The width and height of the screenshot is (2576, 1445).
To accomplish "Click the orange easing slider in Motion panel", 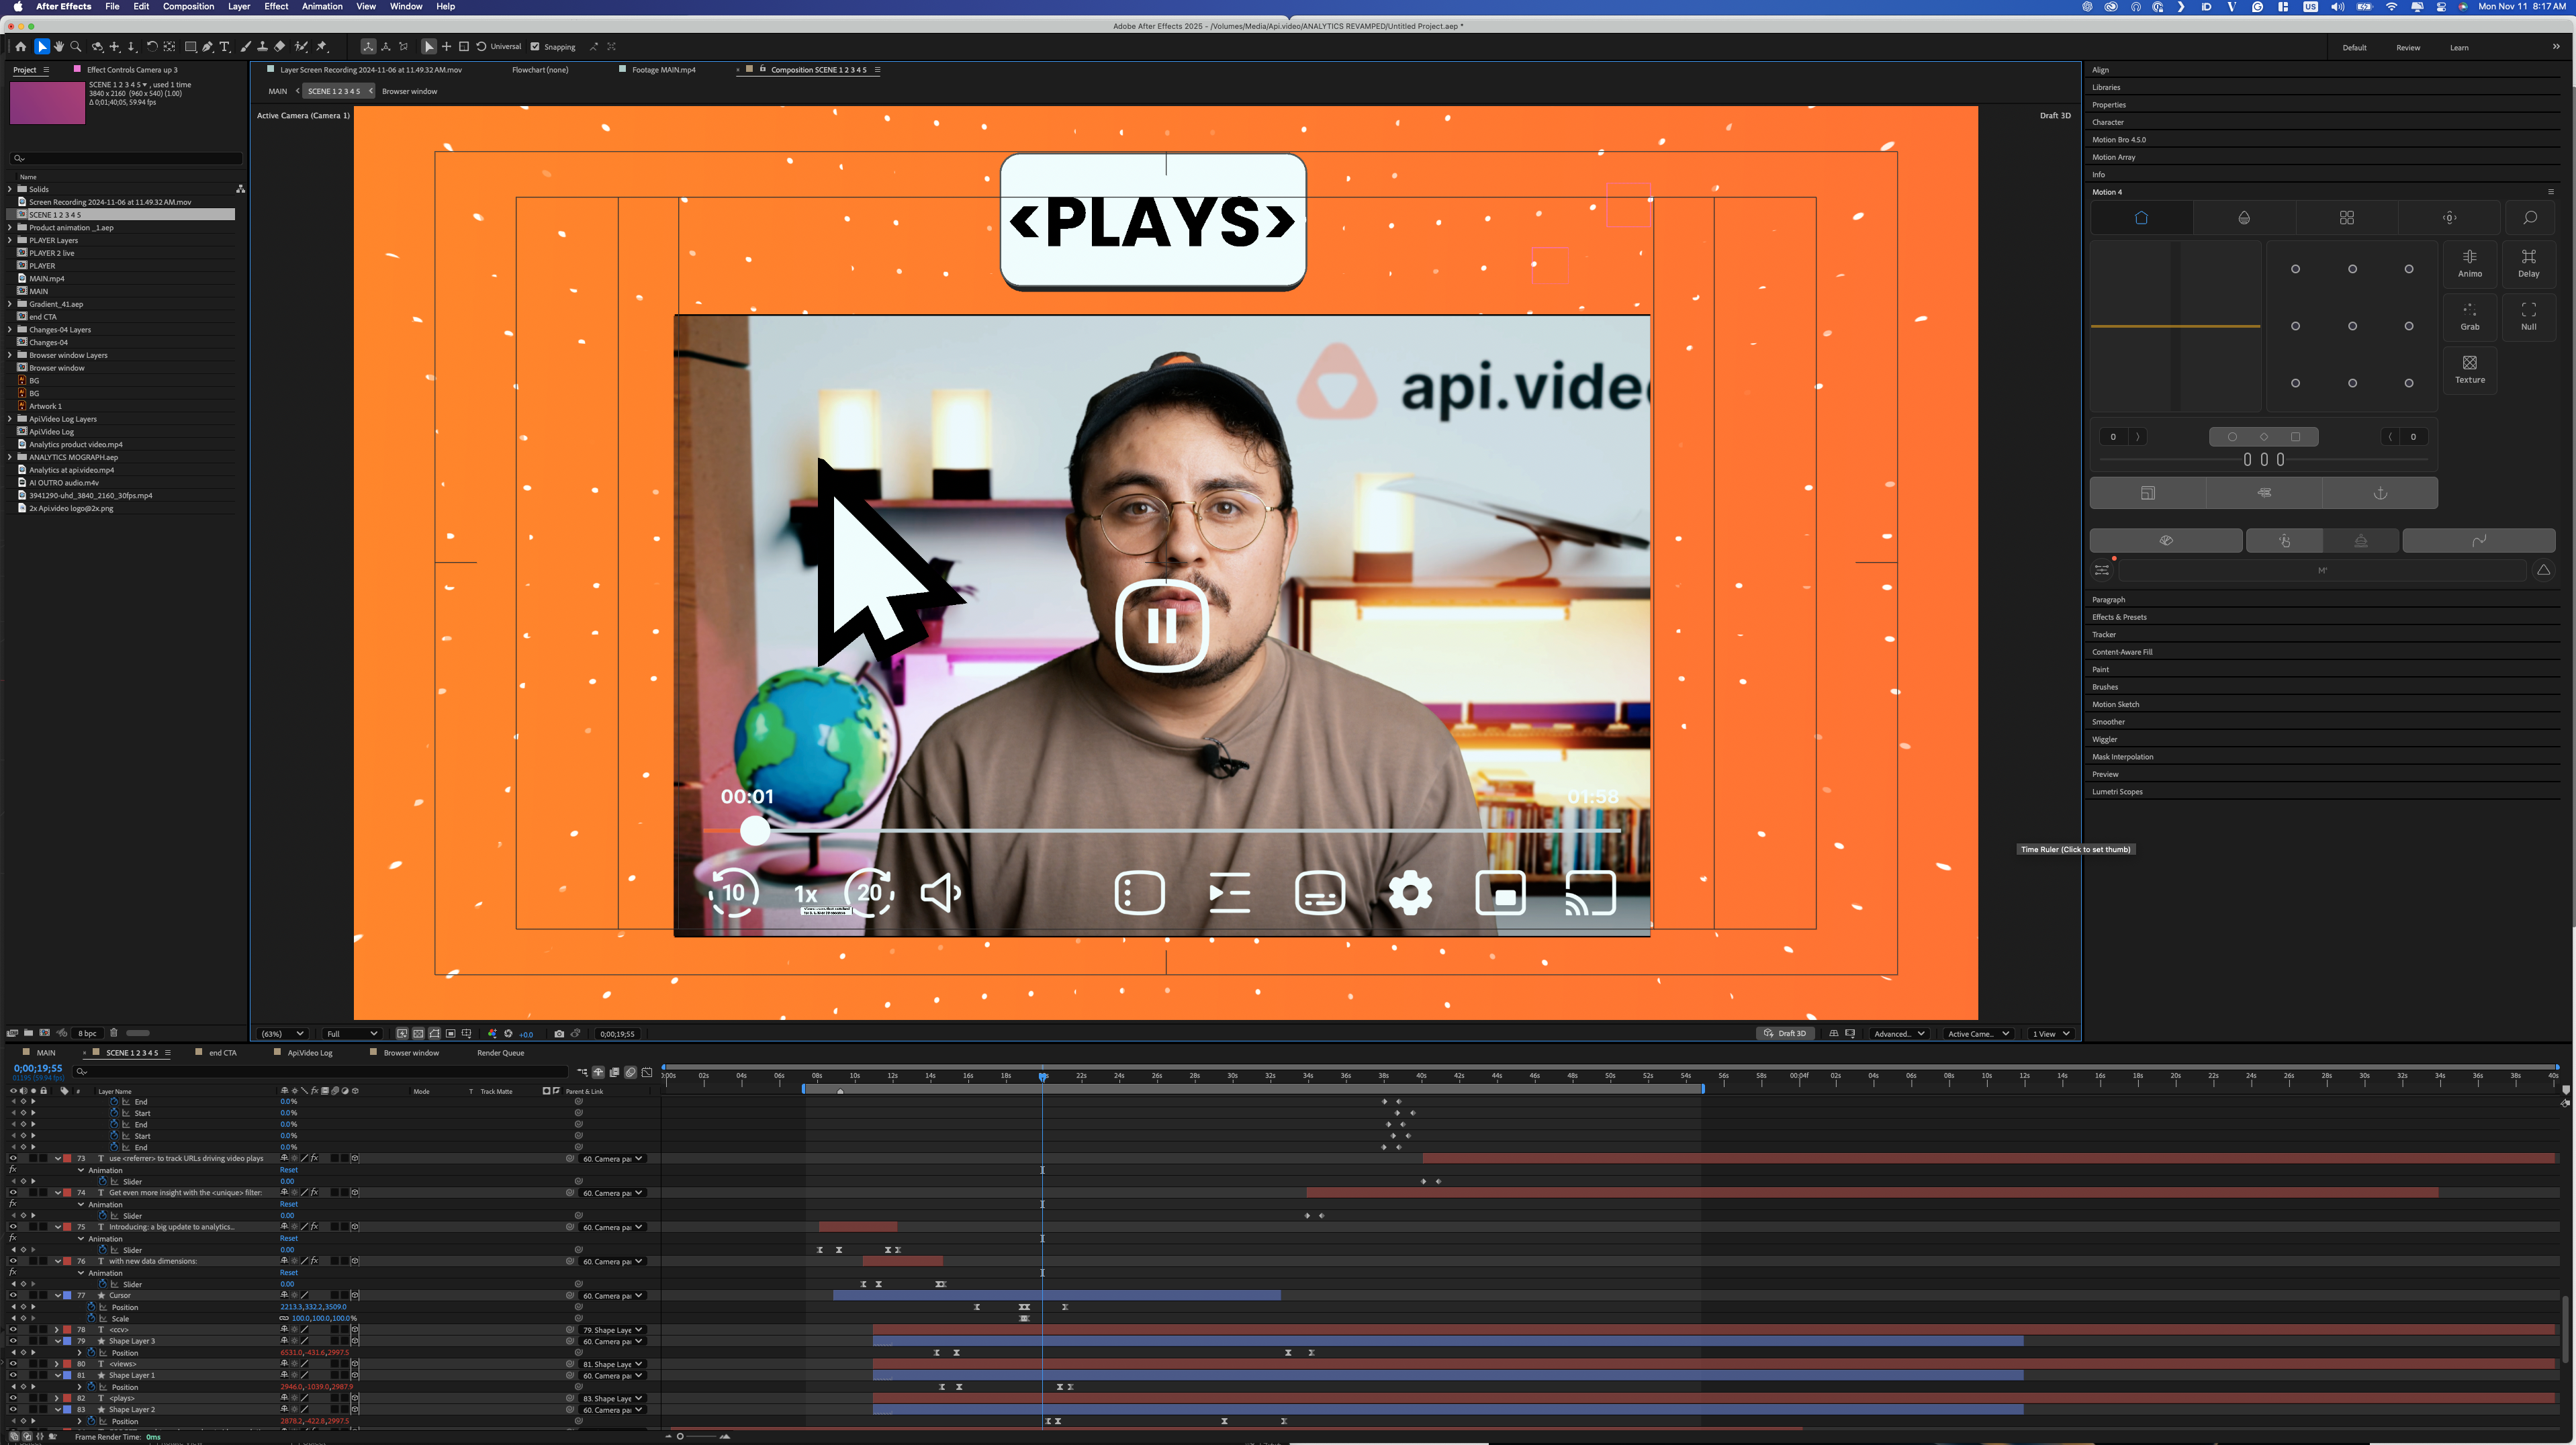I will point(2175,326).
